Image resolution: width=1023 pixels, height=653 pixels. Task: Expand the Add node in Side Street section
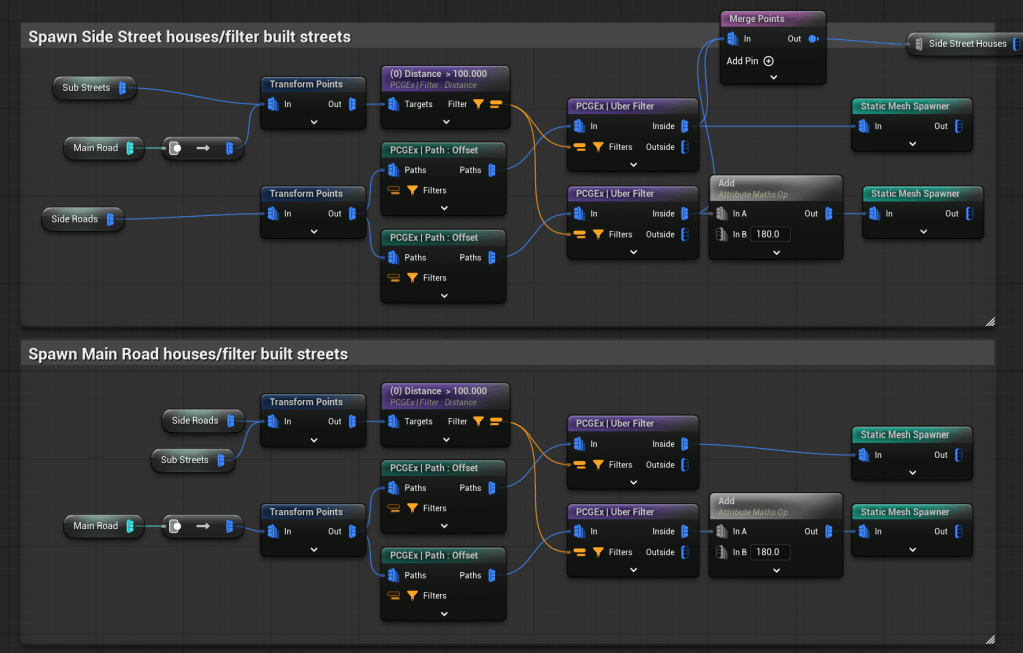pyautogui.click(x=775, y=252)
